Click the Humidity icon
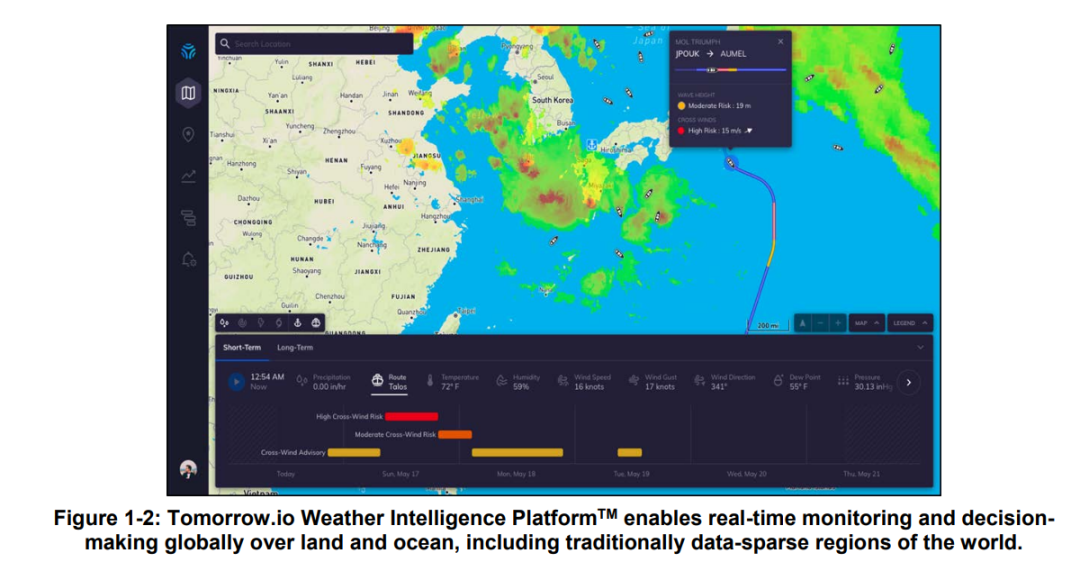 (501, 381)
